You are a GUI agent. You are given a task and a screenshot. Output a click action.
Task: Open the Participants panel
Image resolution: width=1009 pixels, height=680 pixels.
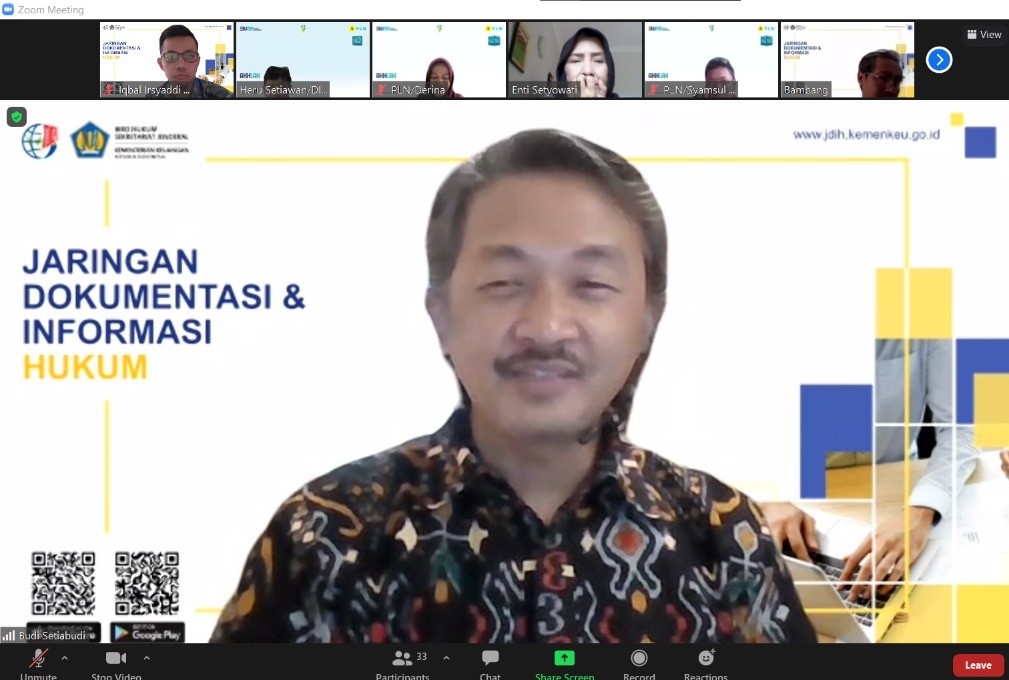(x=403, y=664)
